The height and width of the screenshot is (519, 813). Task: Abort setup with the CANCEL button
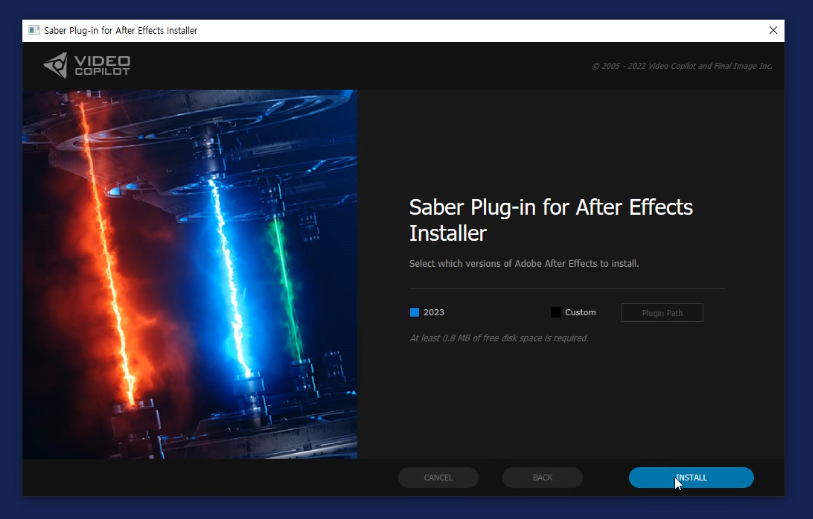[x=438, y=478]
